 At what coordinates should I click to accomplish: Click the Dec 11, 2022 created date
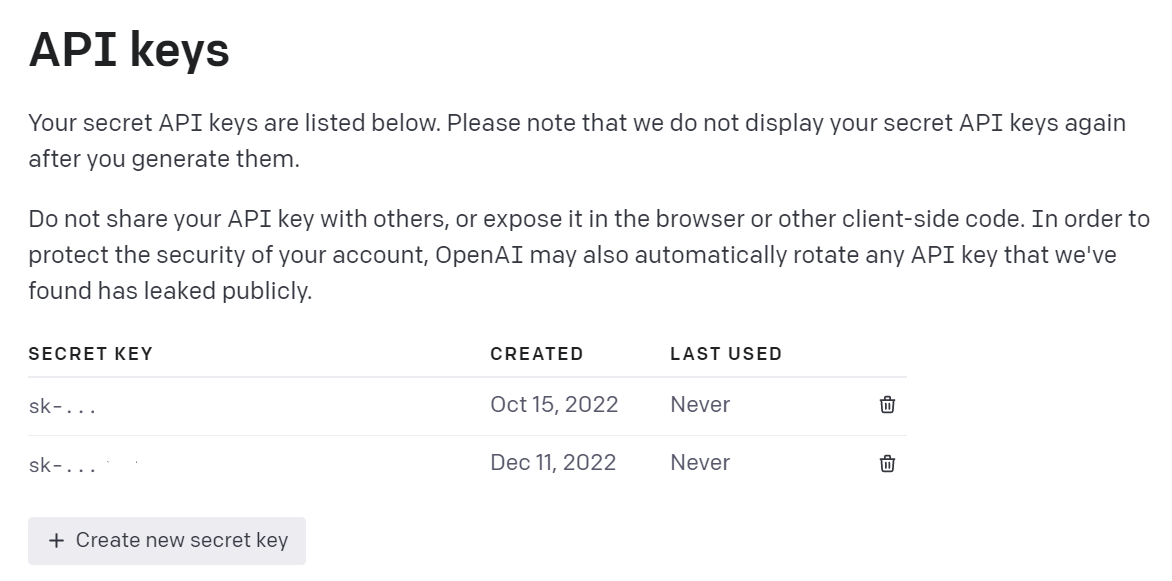click(x=553, y=463)
